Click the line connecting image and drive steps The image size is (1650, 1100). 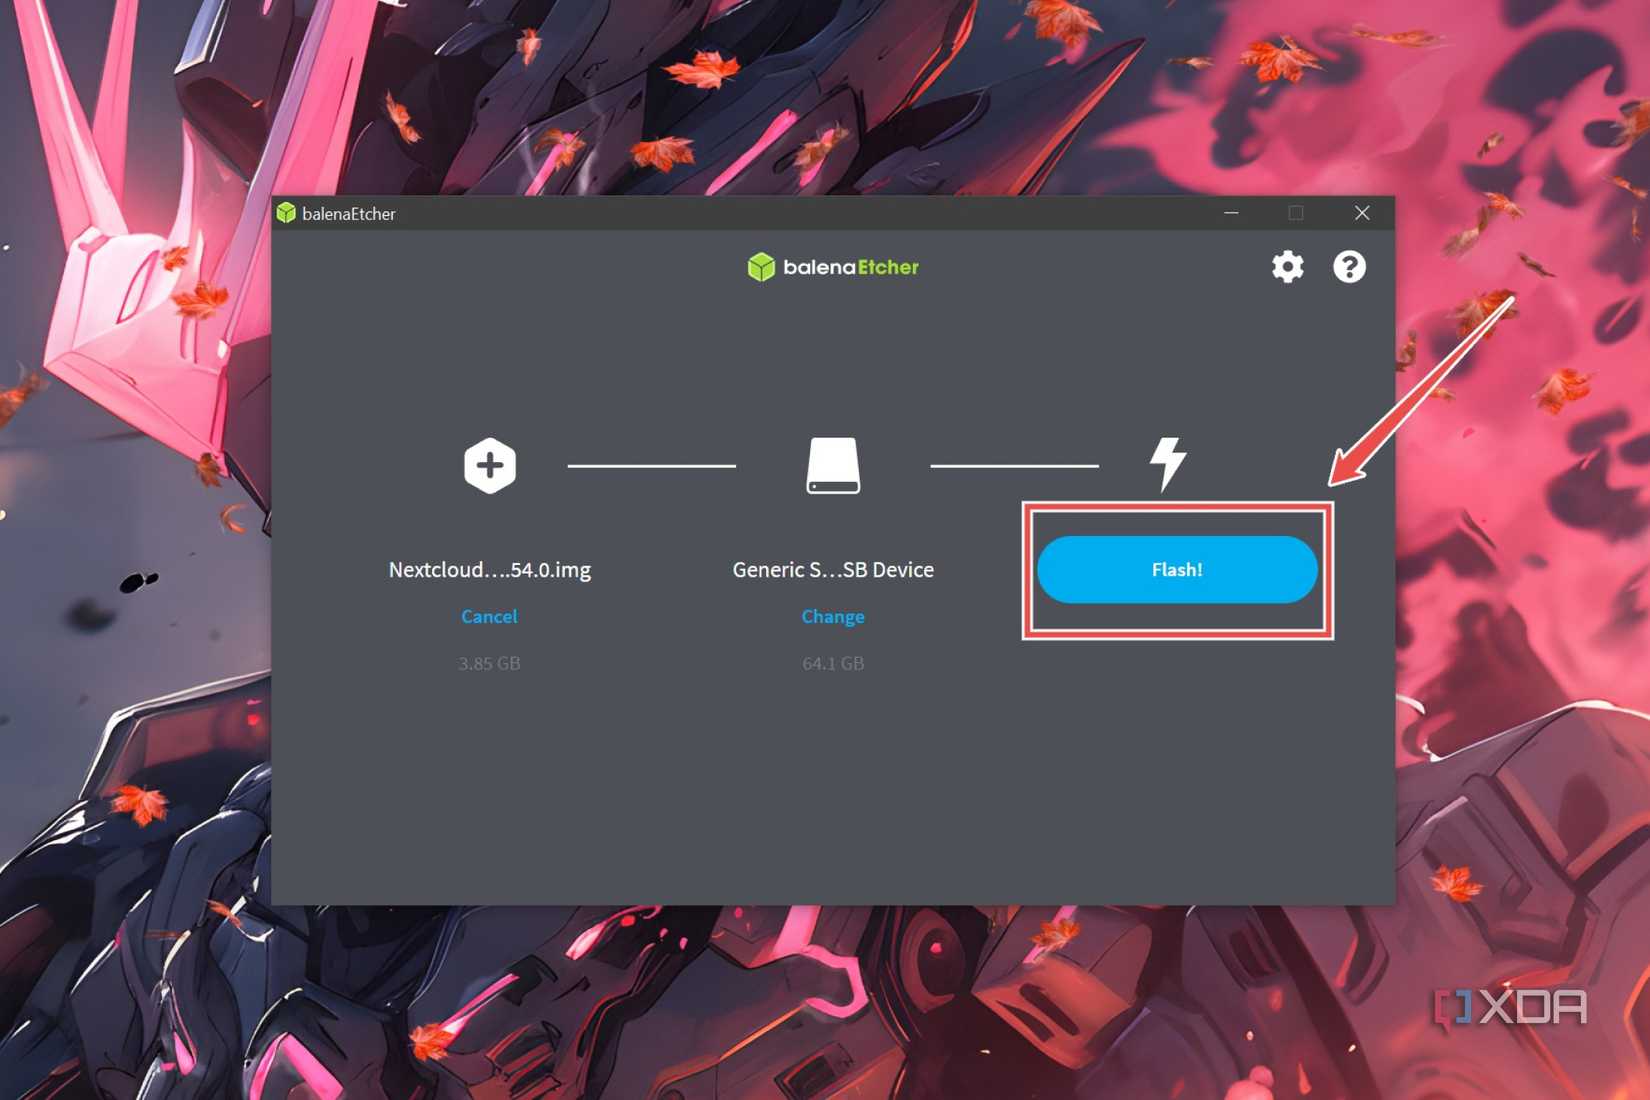pyautogui.click(x=652, y=464)
